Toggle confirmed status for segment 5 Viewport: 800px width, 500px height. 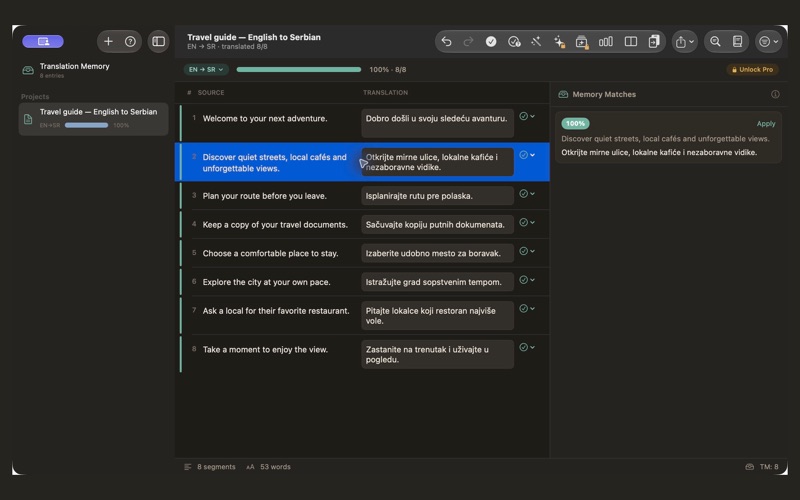pos(523,251)
